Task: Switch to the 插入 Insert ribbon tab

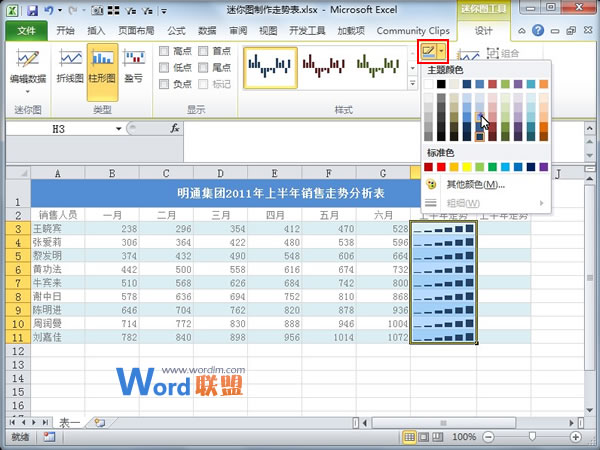Action: [x=96, y=31]
